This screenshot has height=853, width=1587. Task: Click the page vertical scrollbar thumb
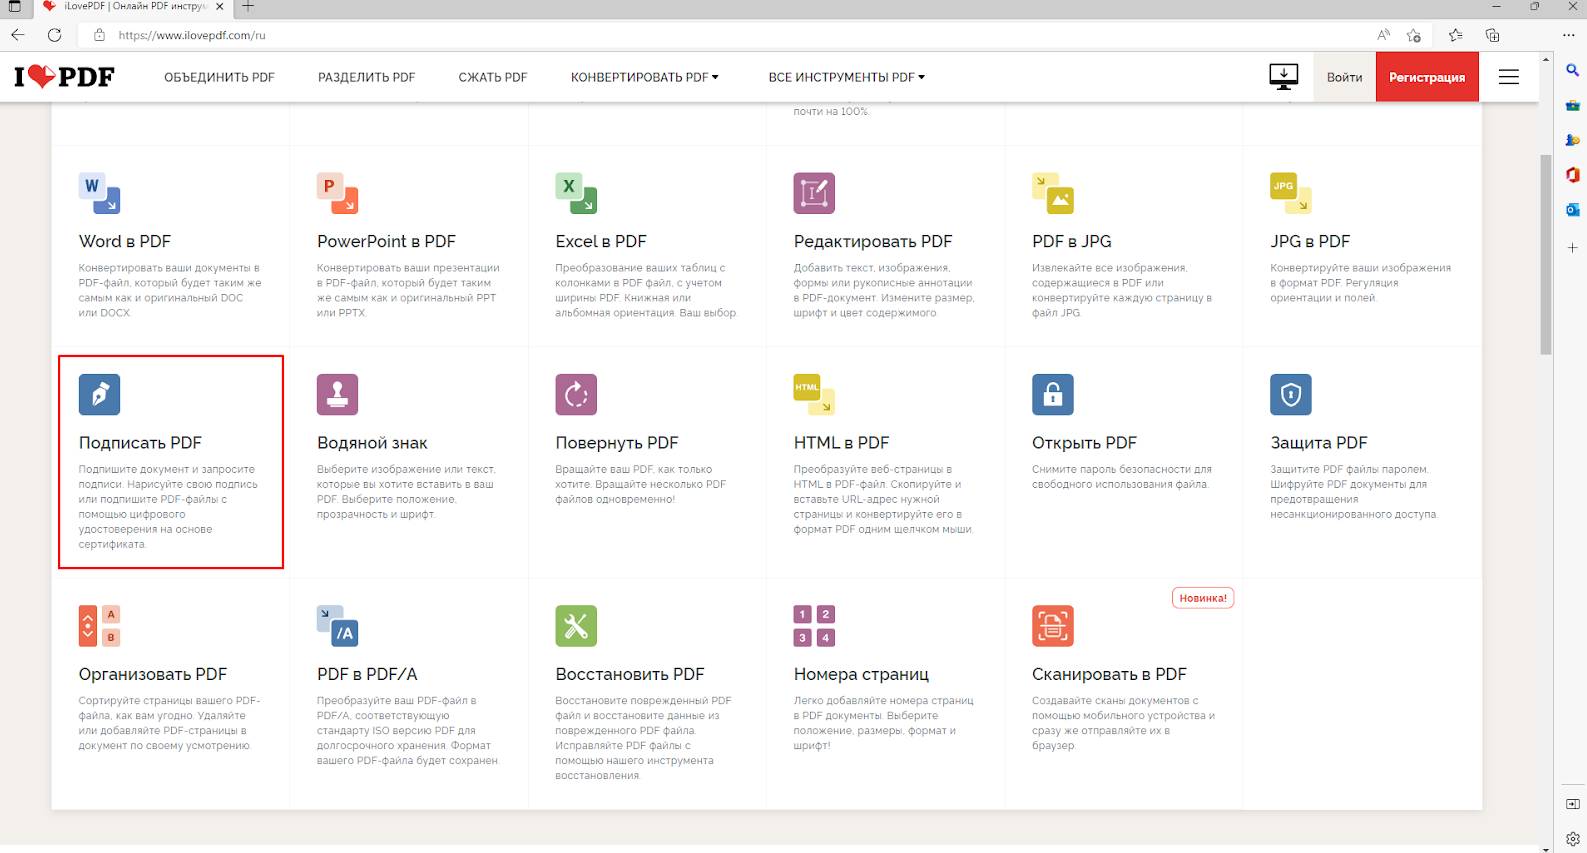(x=1546, y=255)
